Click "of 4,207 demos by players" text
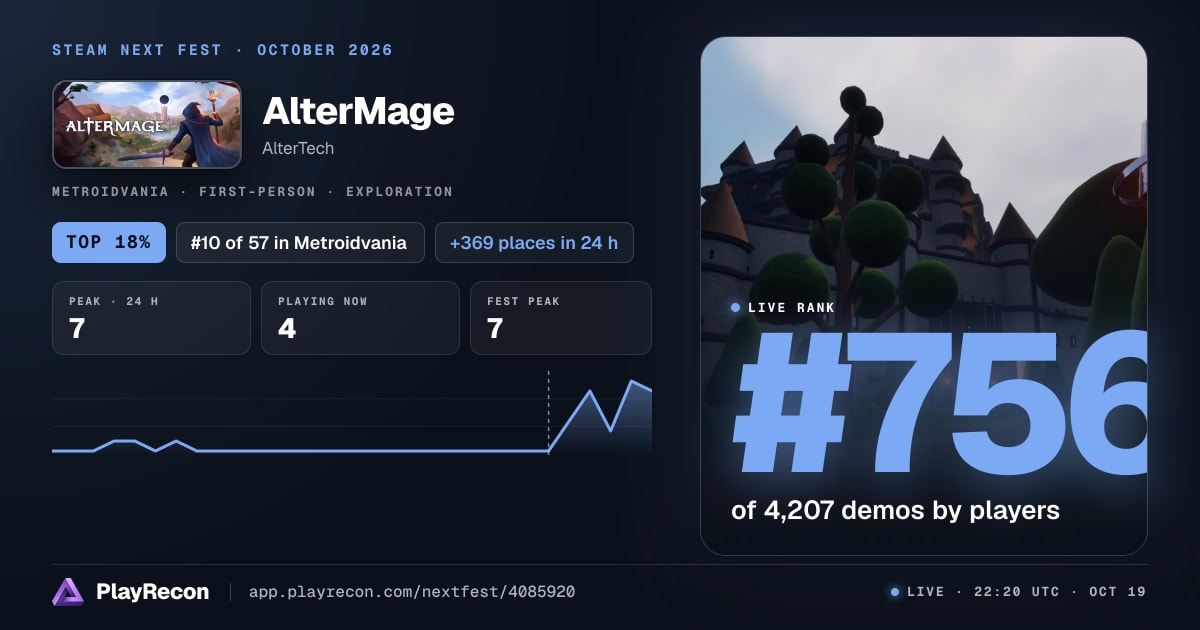This screenshot has width=1200, height=630. click(x=895, y=510)
